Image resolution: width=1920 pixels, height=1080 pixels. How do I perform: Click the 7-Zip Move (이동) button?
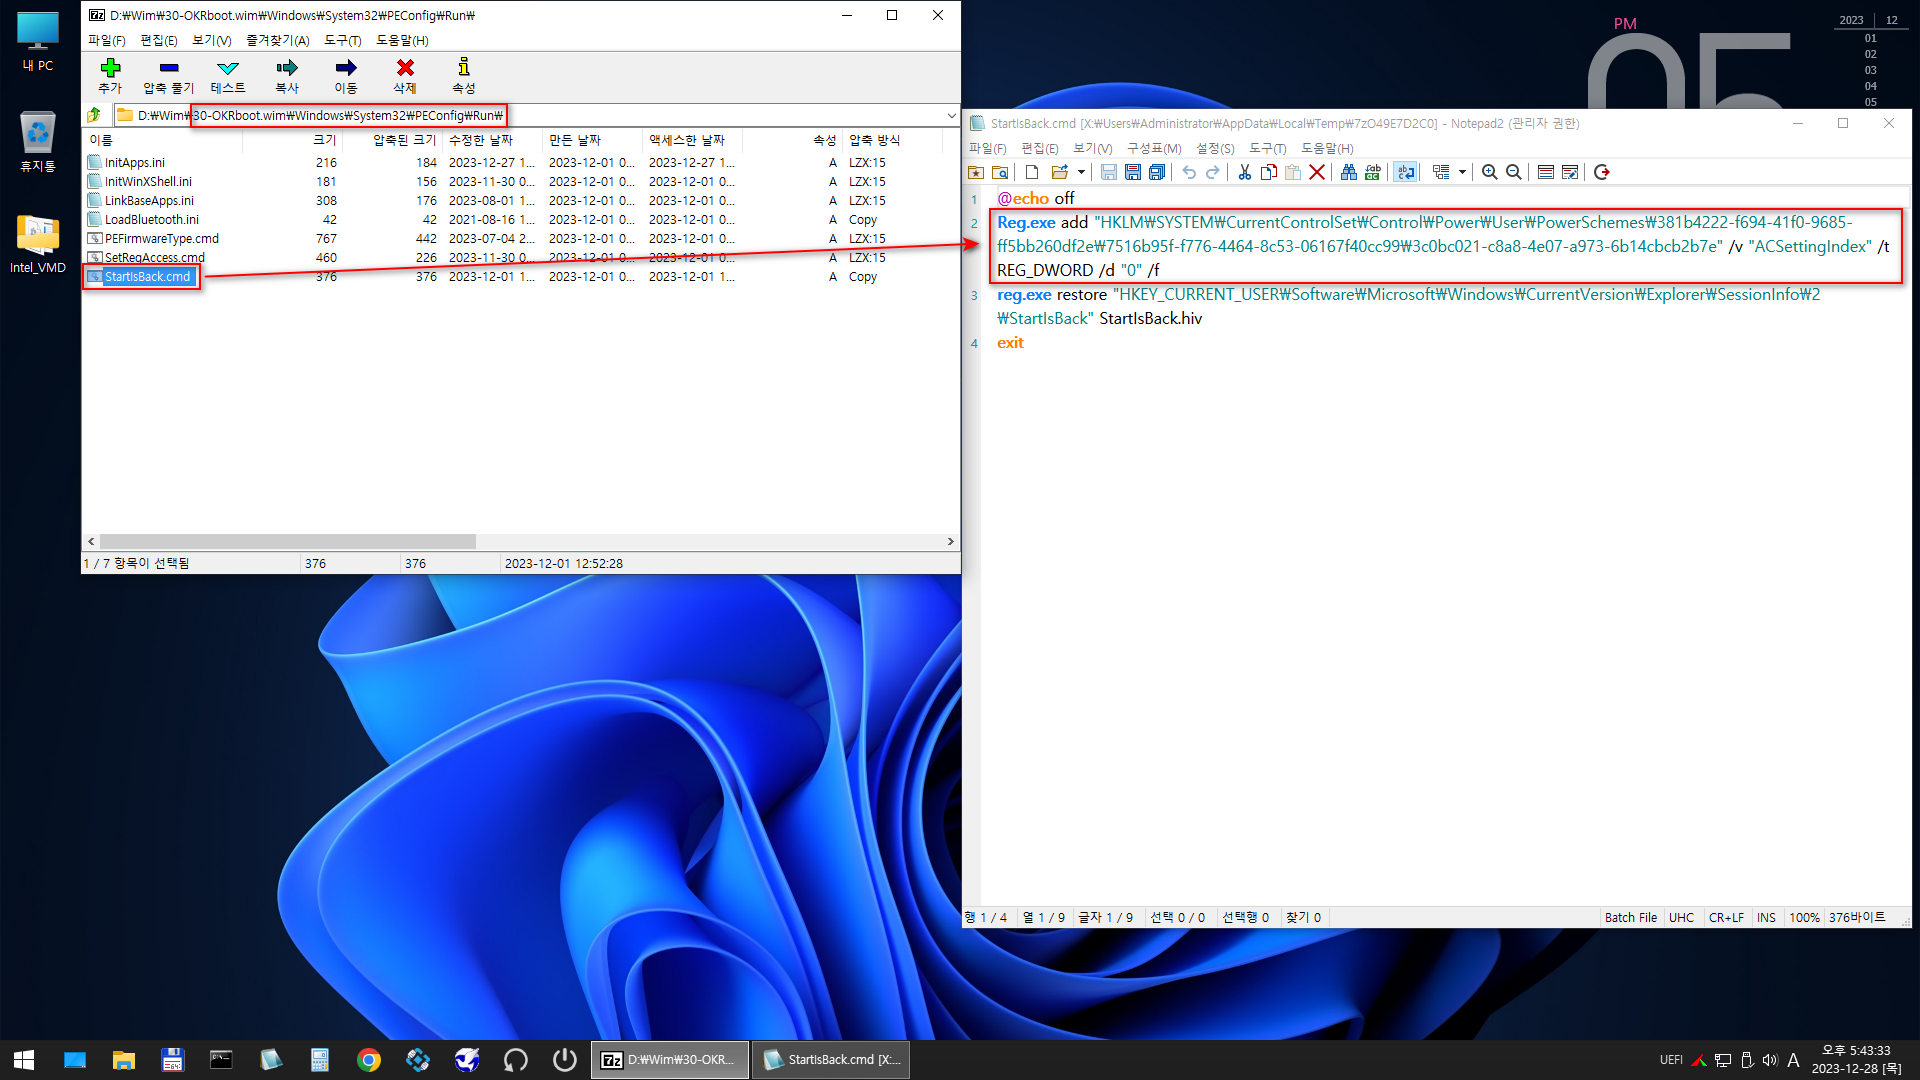tap(346, 76)
